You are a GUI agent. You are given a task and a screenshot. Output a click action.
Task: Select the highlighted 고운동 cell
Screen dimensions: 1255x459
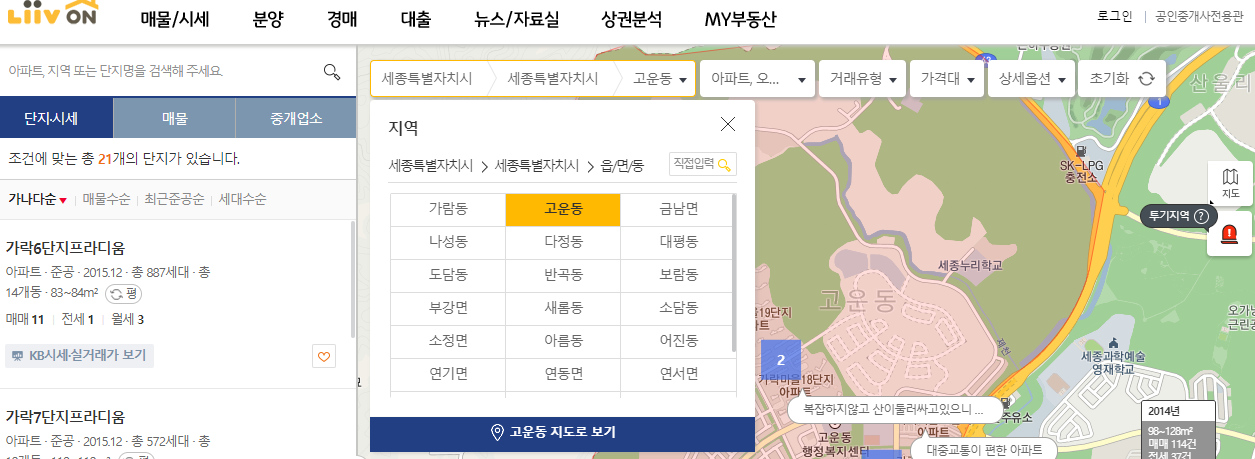point(563,210)
